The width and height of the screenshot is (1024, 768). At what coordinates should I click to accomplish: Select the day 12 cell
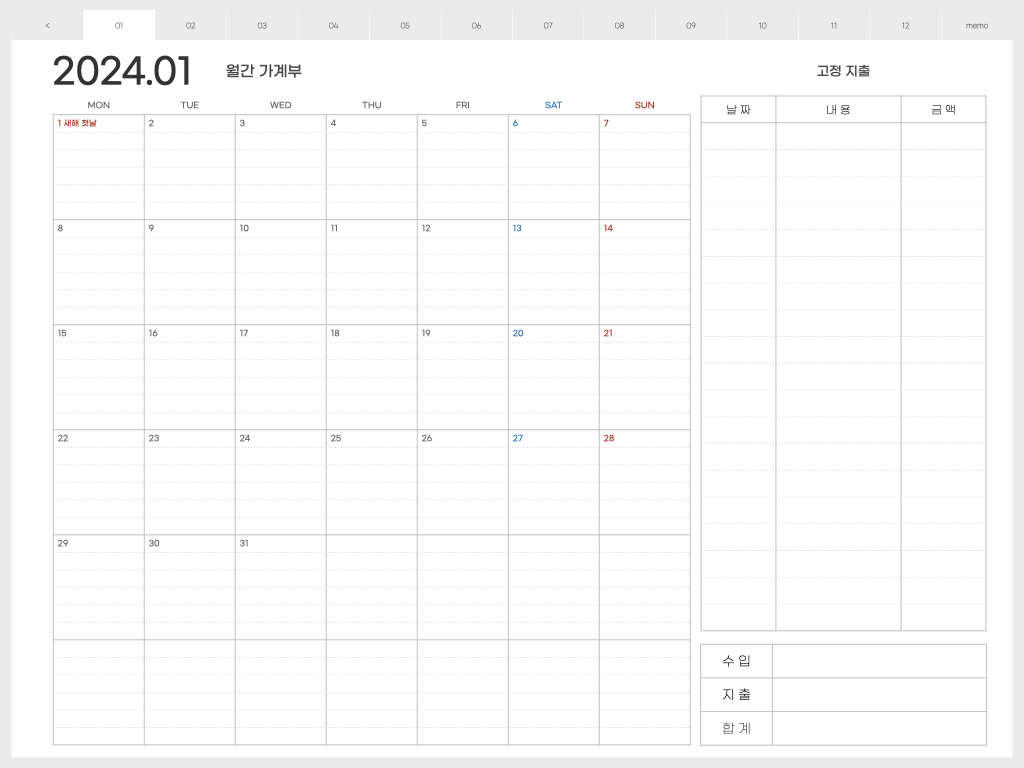click(462, 272)
